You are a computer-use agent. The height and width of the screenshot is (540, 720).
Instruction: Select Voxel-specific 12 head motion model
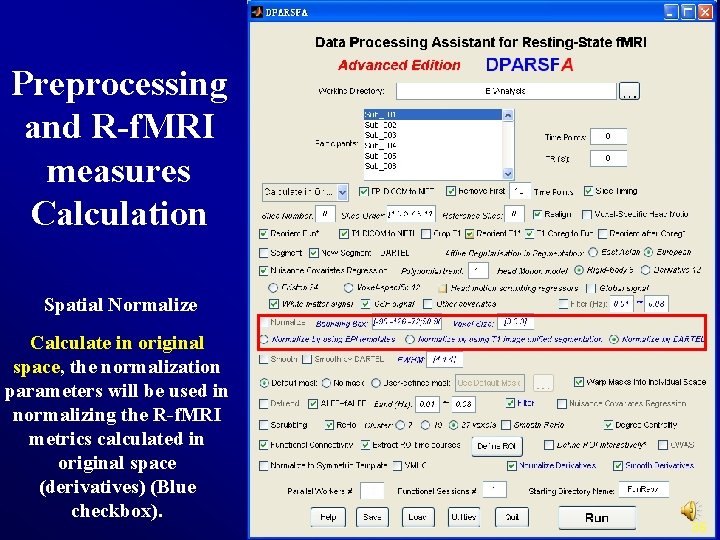click(349, 288)
